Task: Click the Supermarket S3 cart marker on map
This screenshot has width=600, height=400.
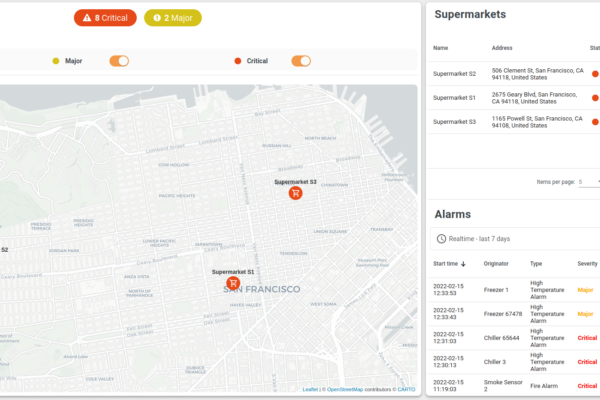Action: [x=295, y=193]
